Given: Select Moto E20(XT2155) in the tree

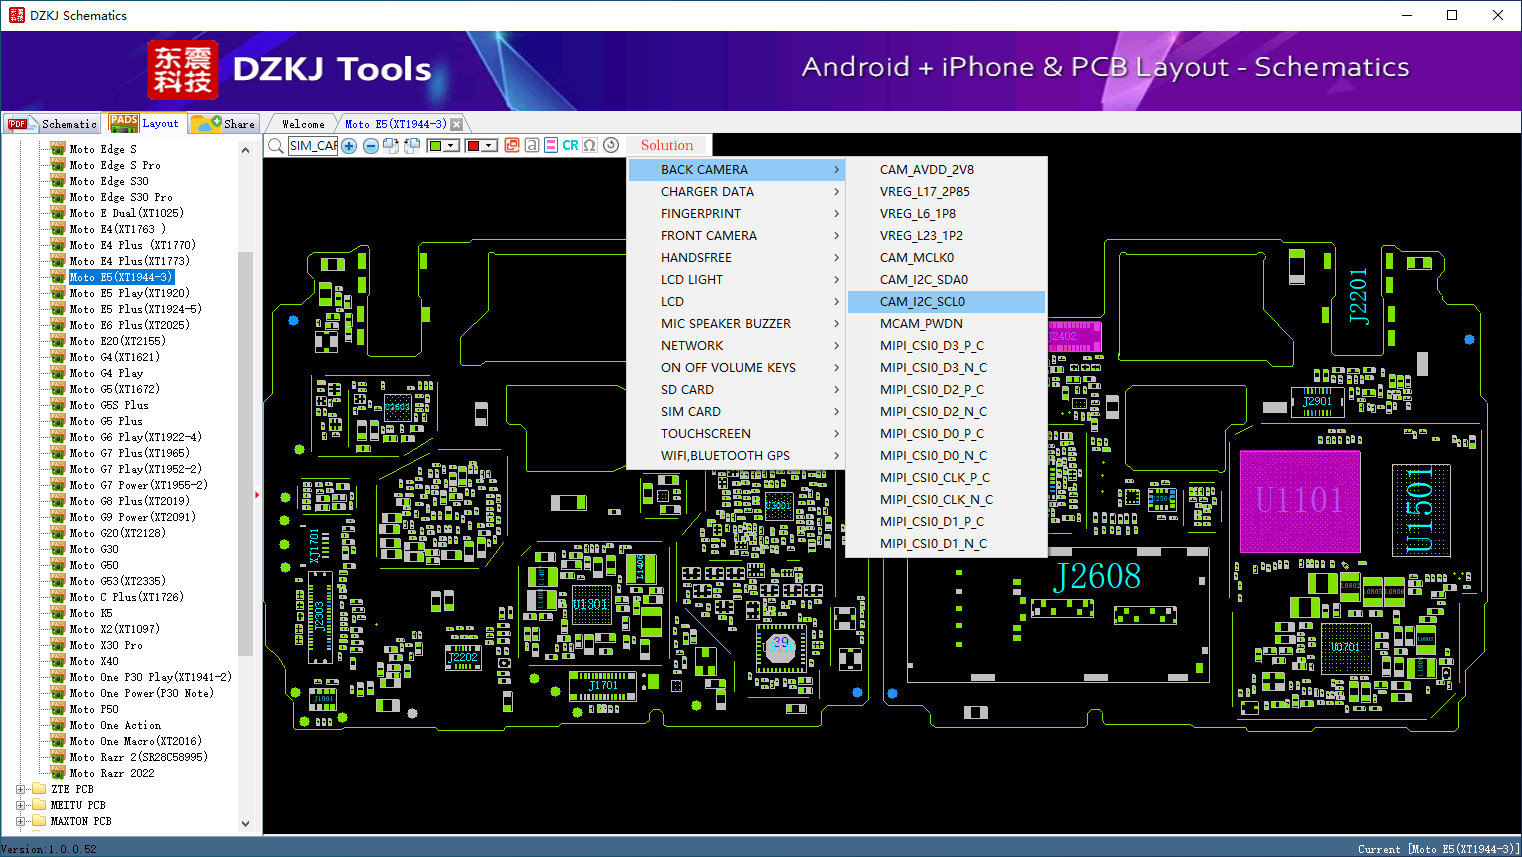Looking at the screenshot, I should [x=118, y=341].
